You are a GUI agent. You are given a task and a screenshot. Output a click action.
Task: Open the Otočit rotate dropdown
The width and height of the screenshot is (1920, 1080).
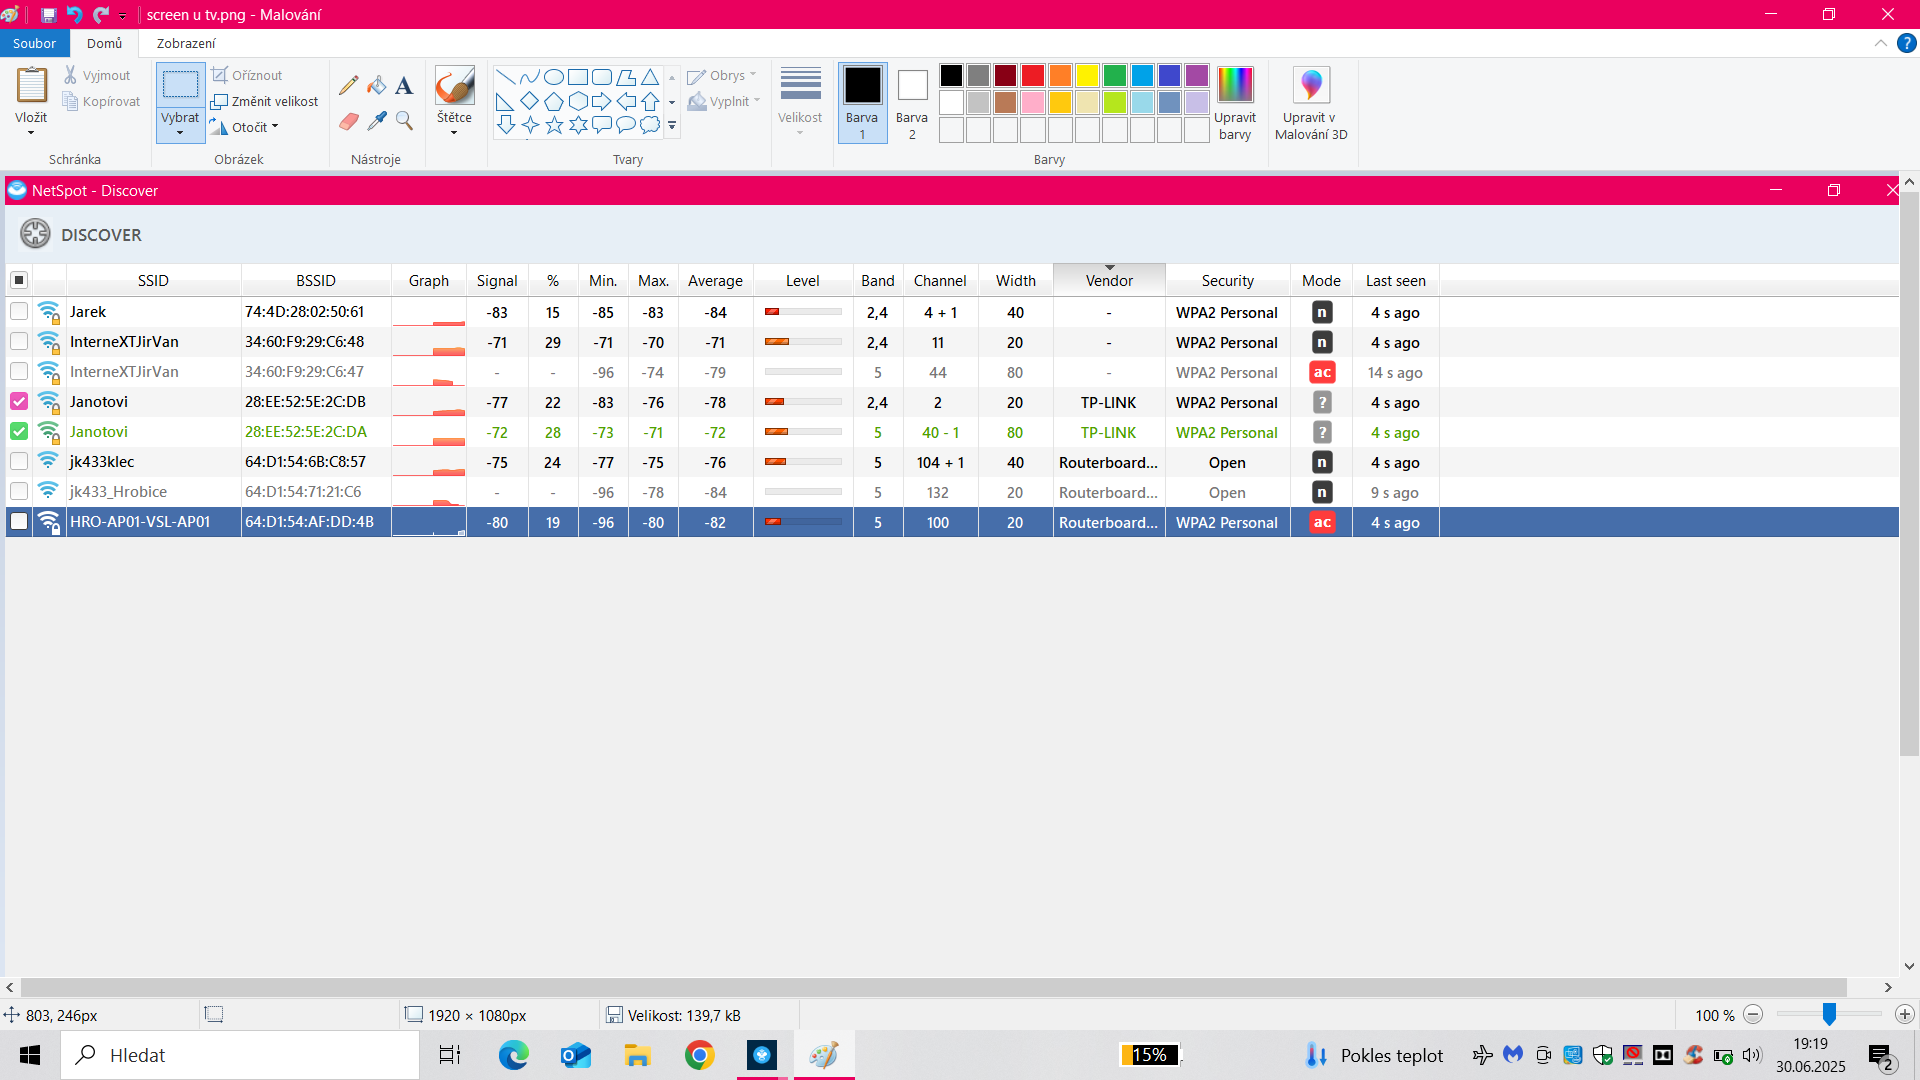[255, 127]
